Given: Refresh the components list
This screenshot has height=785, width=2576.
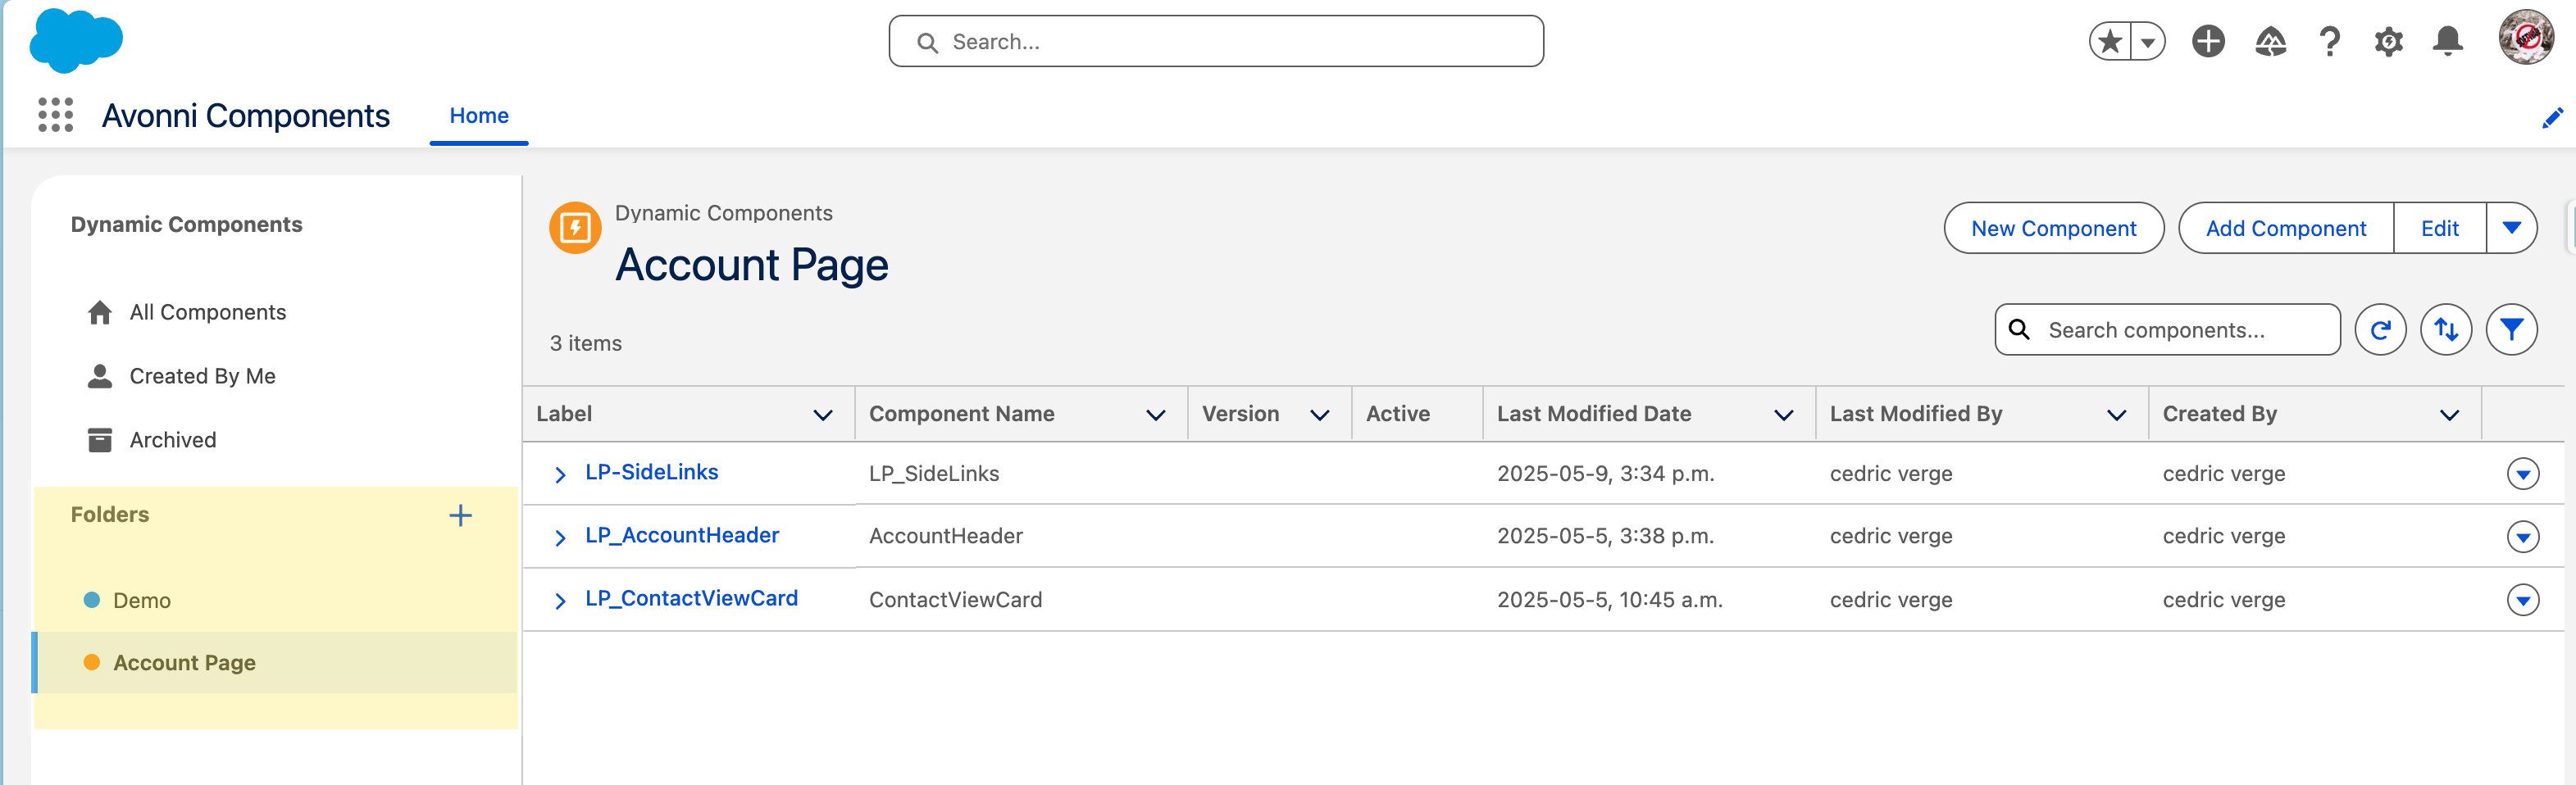Looking at the screenshot, I should click(2380, 330).
